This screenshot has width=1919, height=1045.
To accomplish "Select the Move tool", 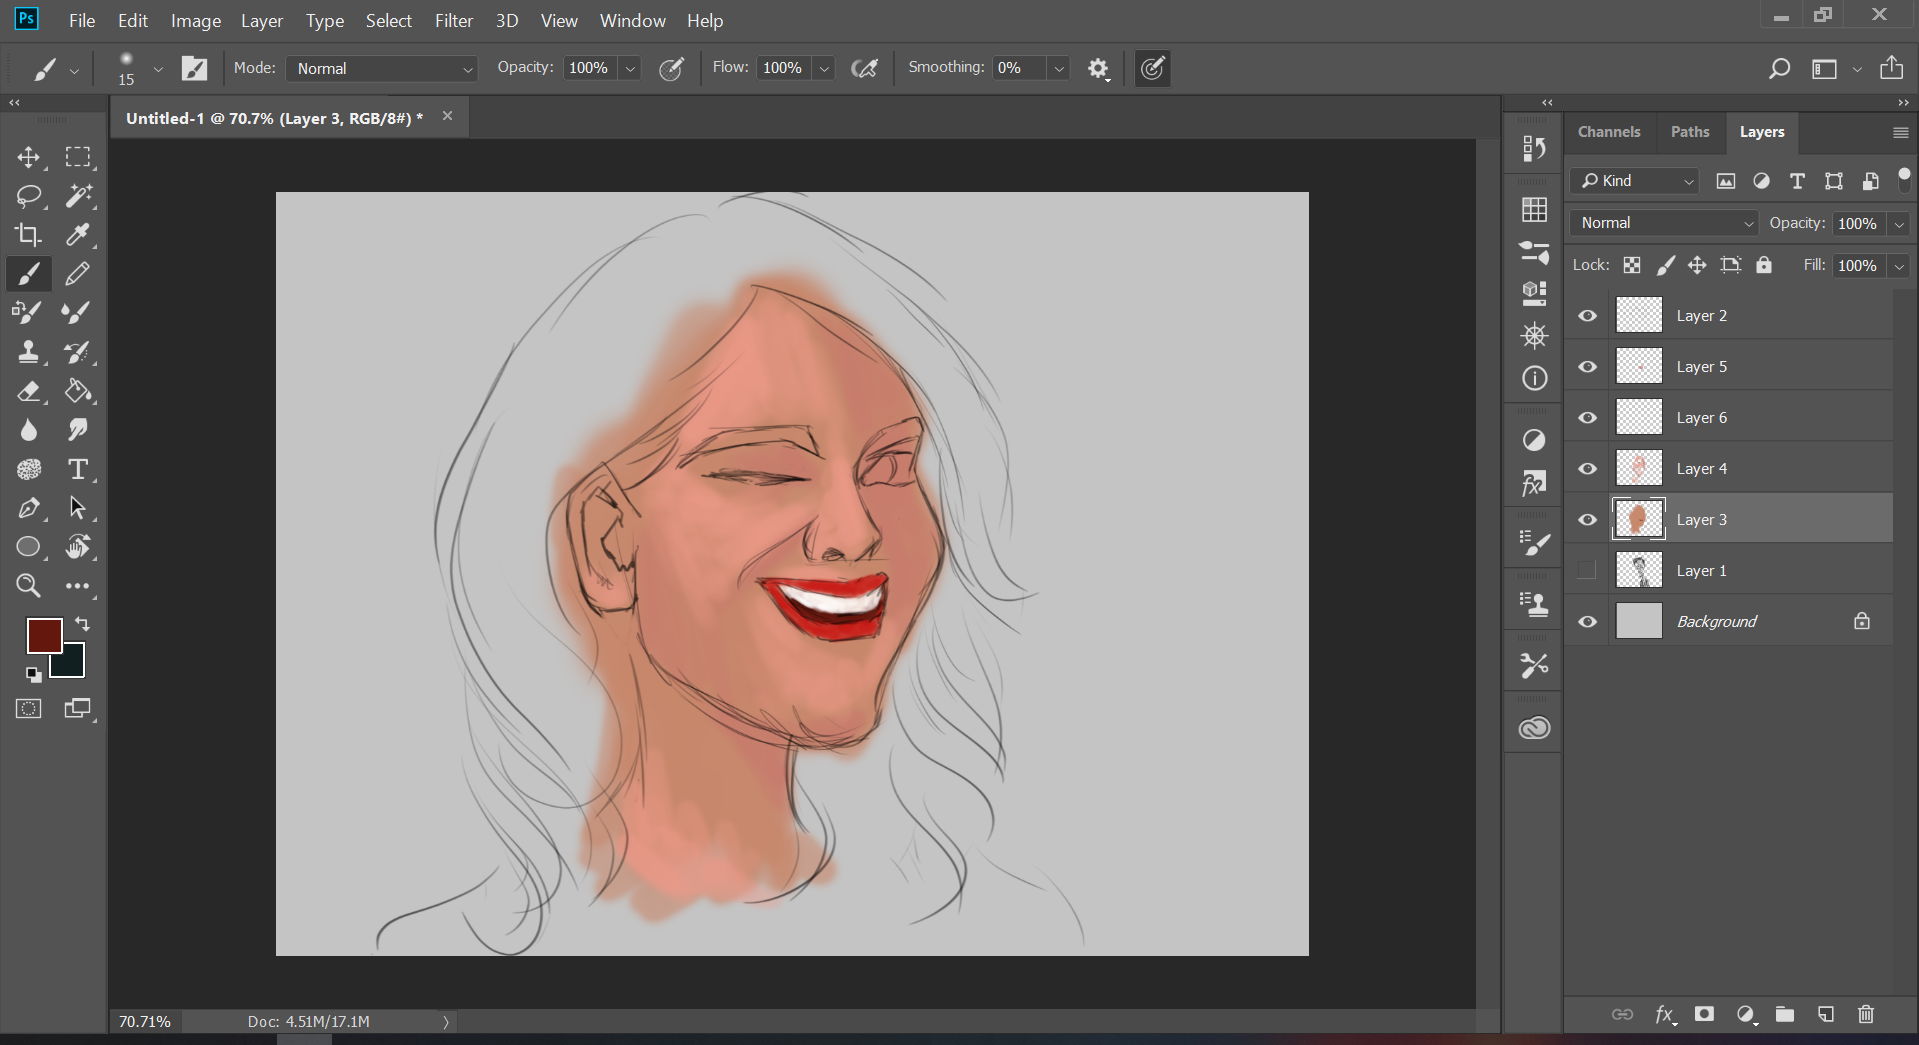I will [28, 157].
